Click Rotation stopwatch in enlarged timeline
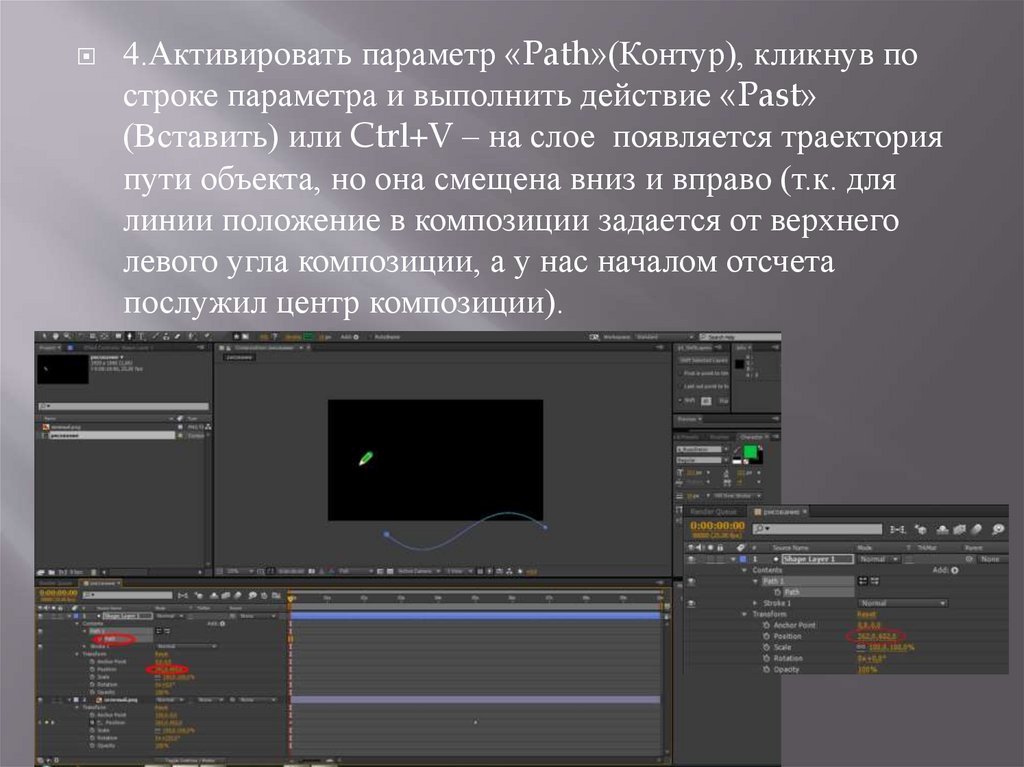1024x767 pixels. pyautogui.click(x=766, y=659)
